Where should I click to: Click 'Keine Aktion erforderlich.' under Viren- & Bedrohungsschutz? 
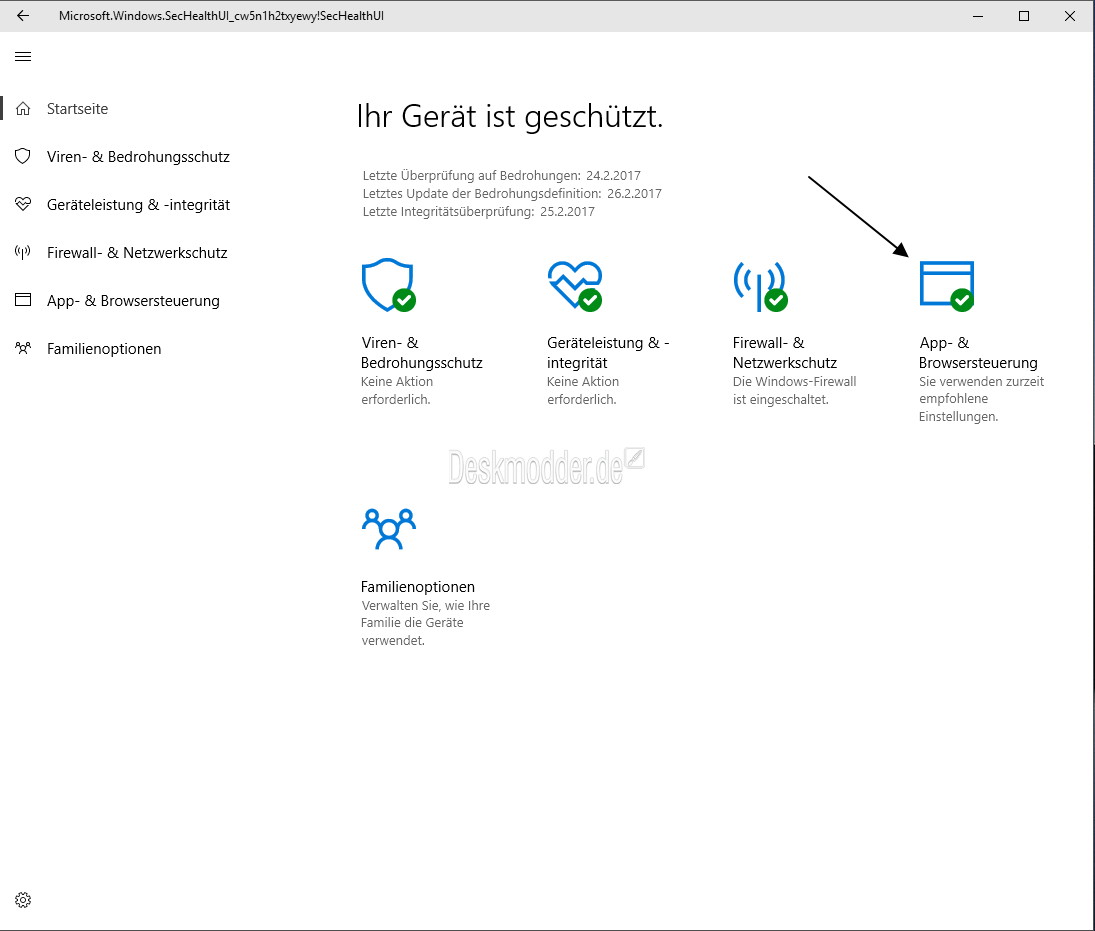point(397,390)
